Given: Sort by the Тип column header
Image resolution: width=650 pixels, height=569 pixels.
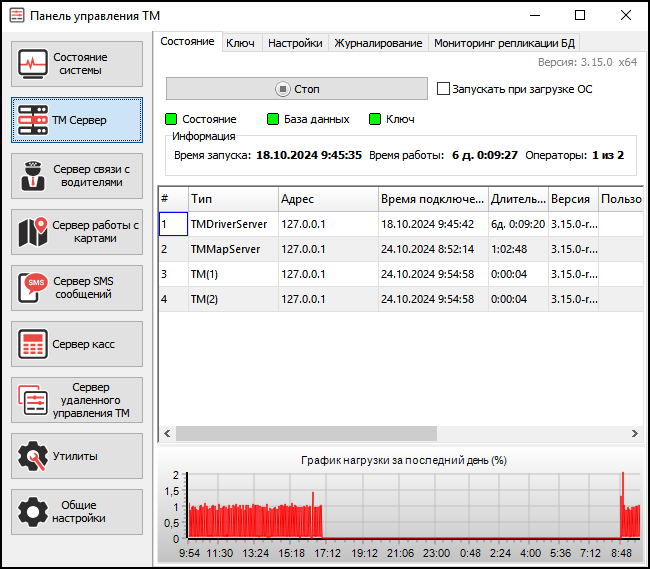Looking at the screenshot, I should (x=233, y=199).
